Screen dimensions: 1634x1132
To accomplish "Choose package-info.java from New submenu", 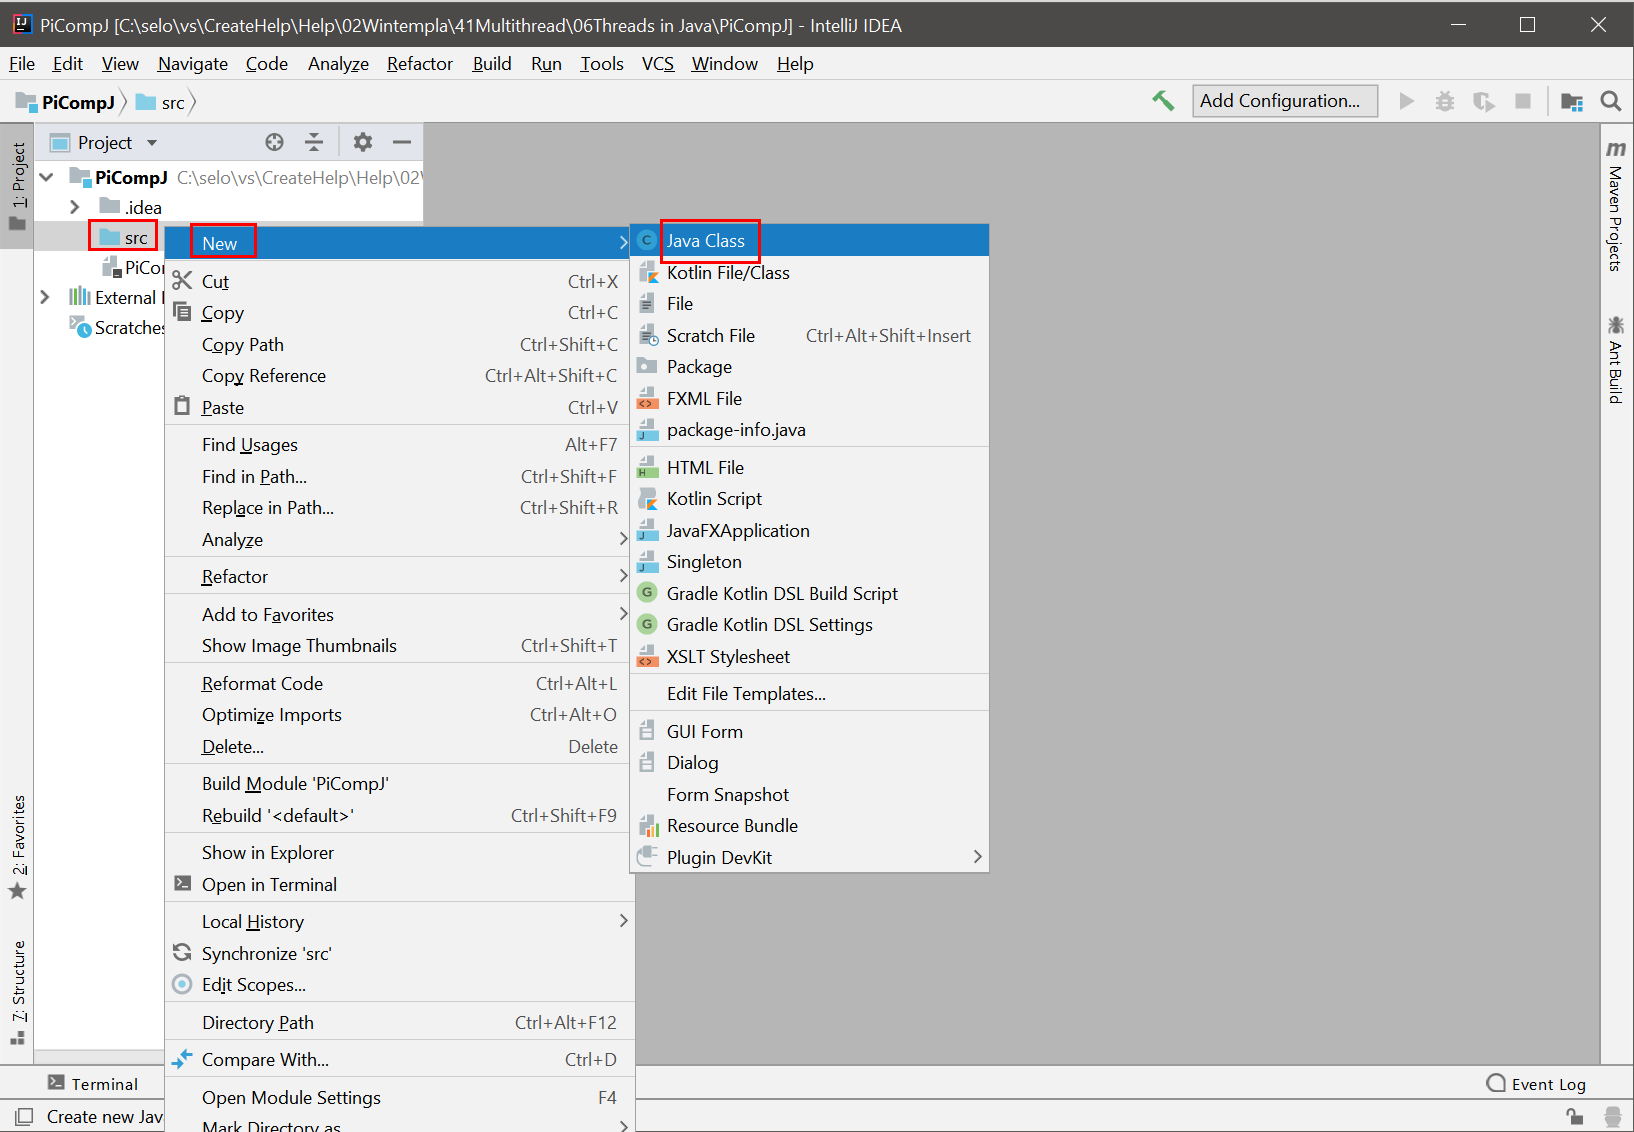I will coord(809,430).
